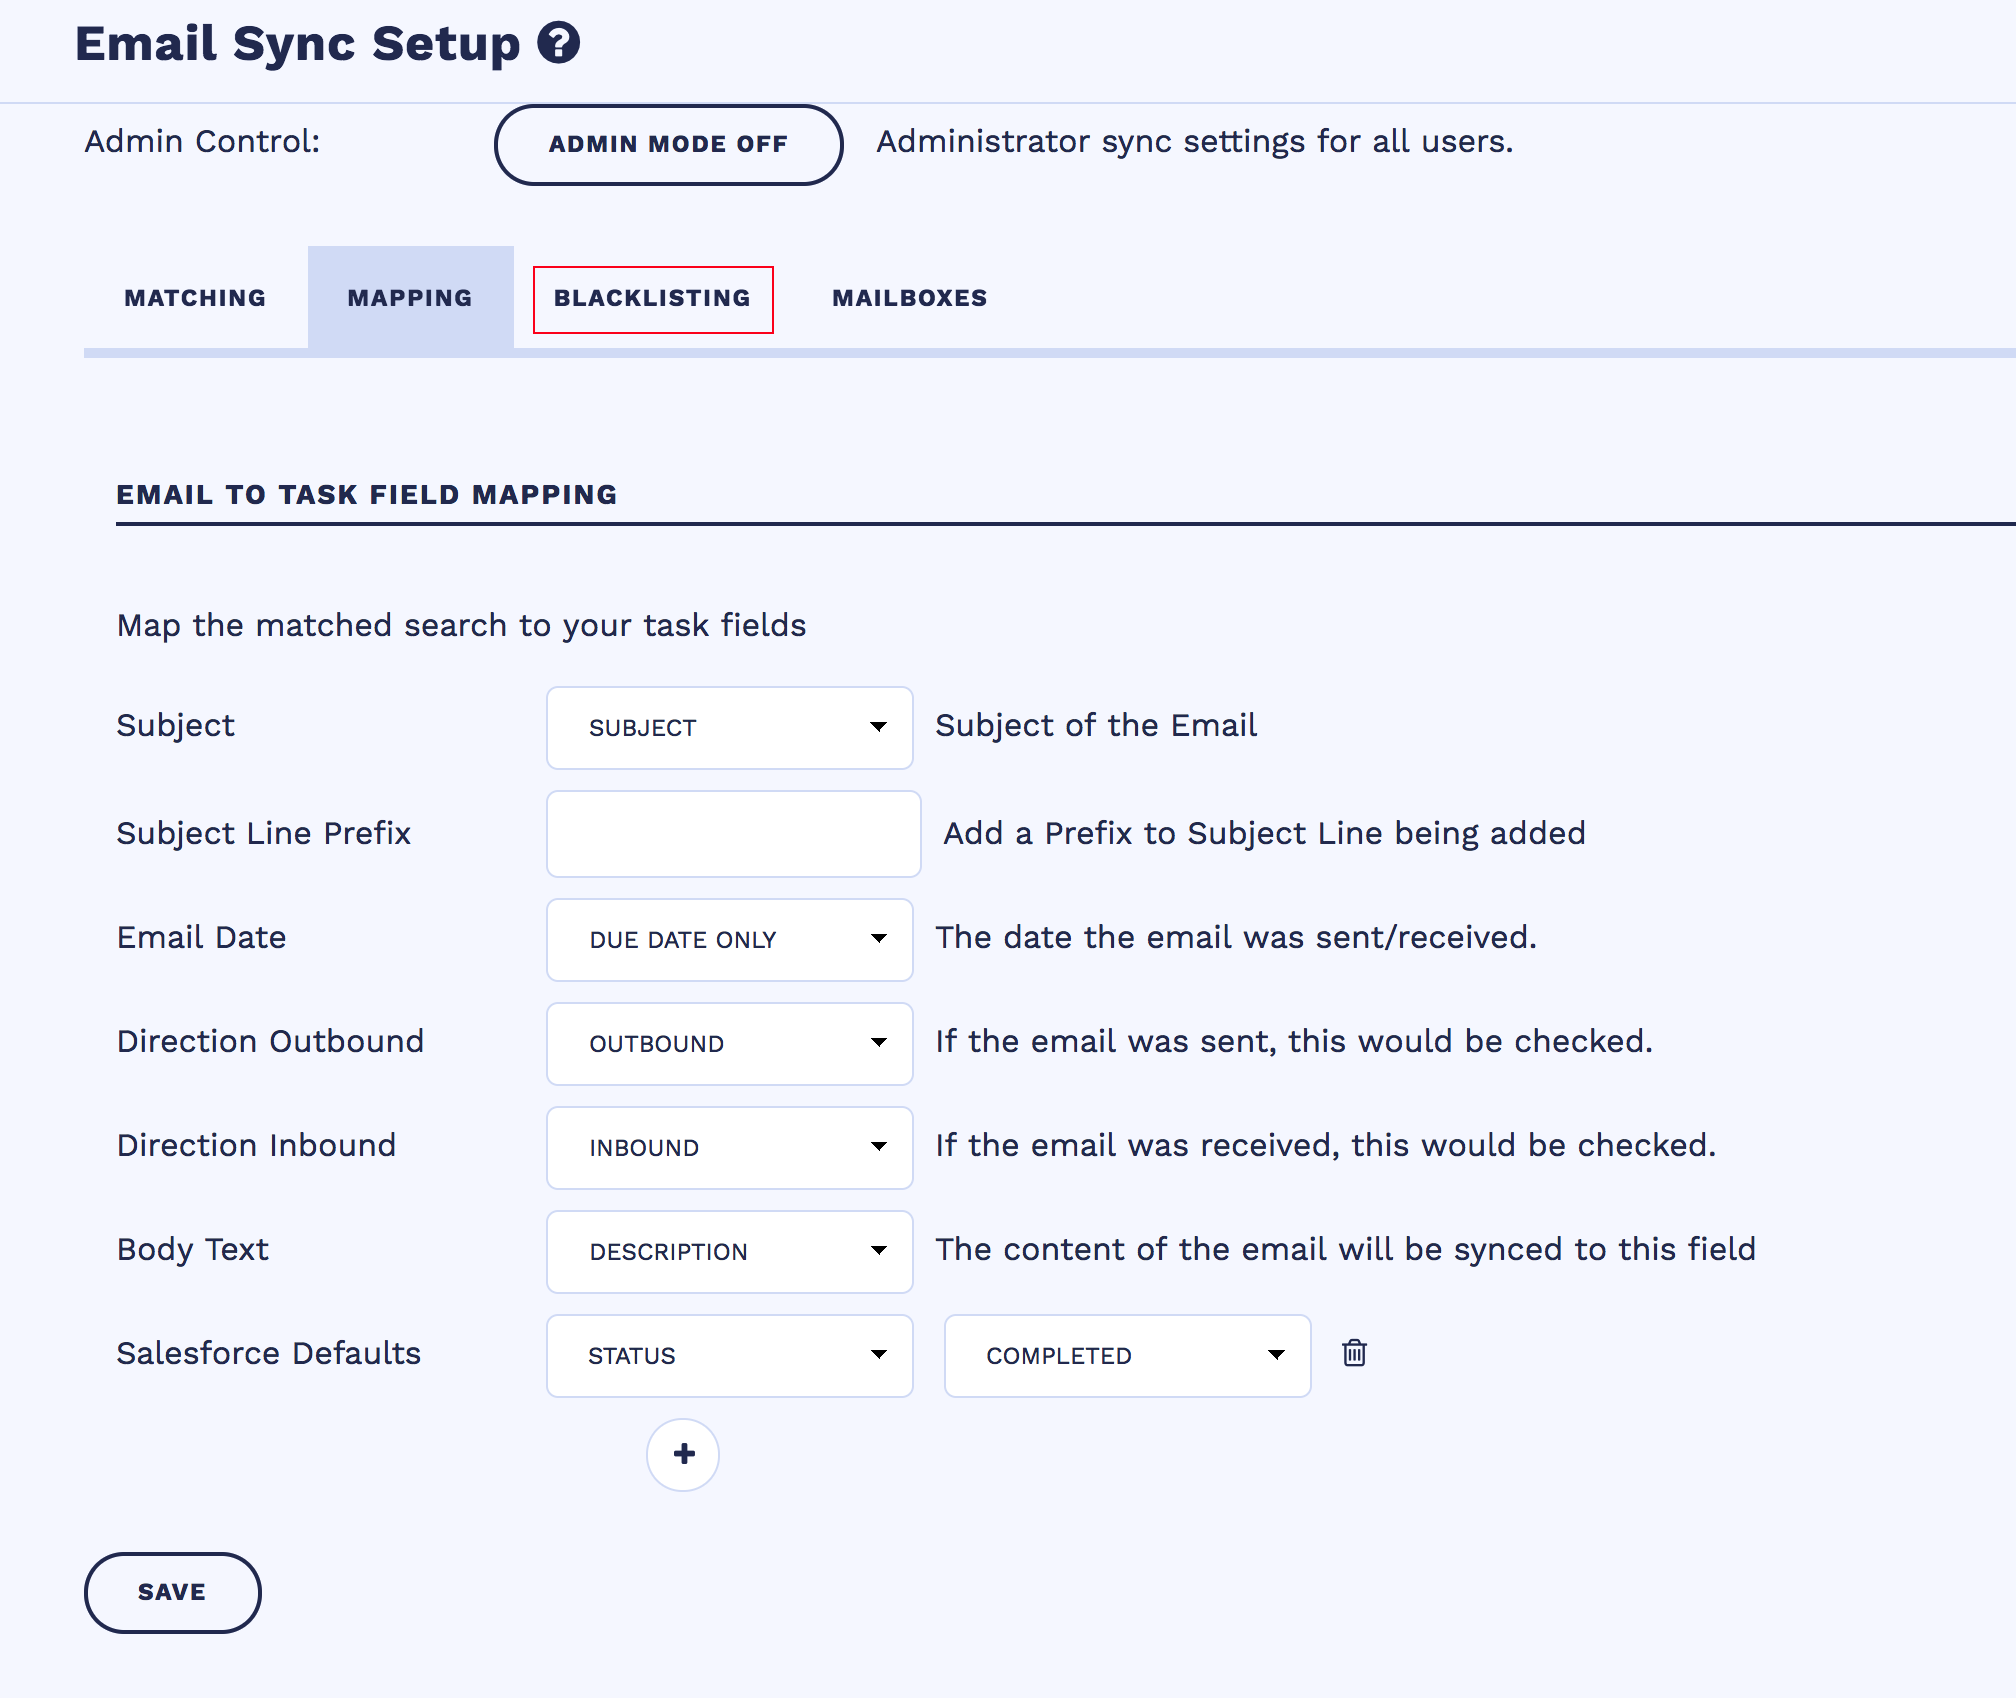This screenshot has width=2016, height=1698.
Task: Click the Email To Task Field Mapping heading
Action: pyautogui.click(x=366, y=495)
